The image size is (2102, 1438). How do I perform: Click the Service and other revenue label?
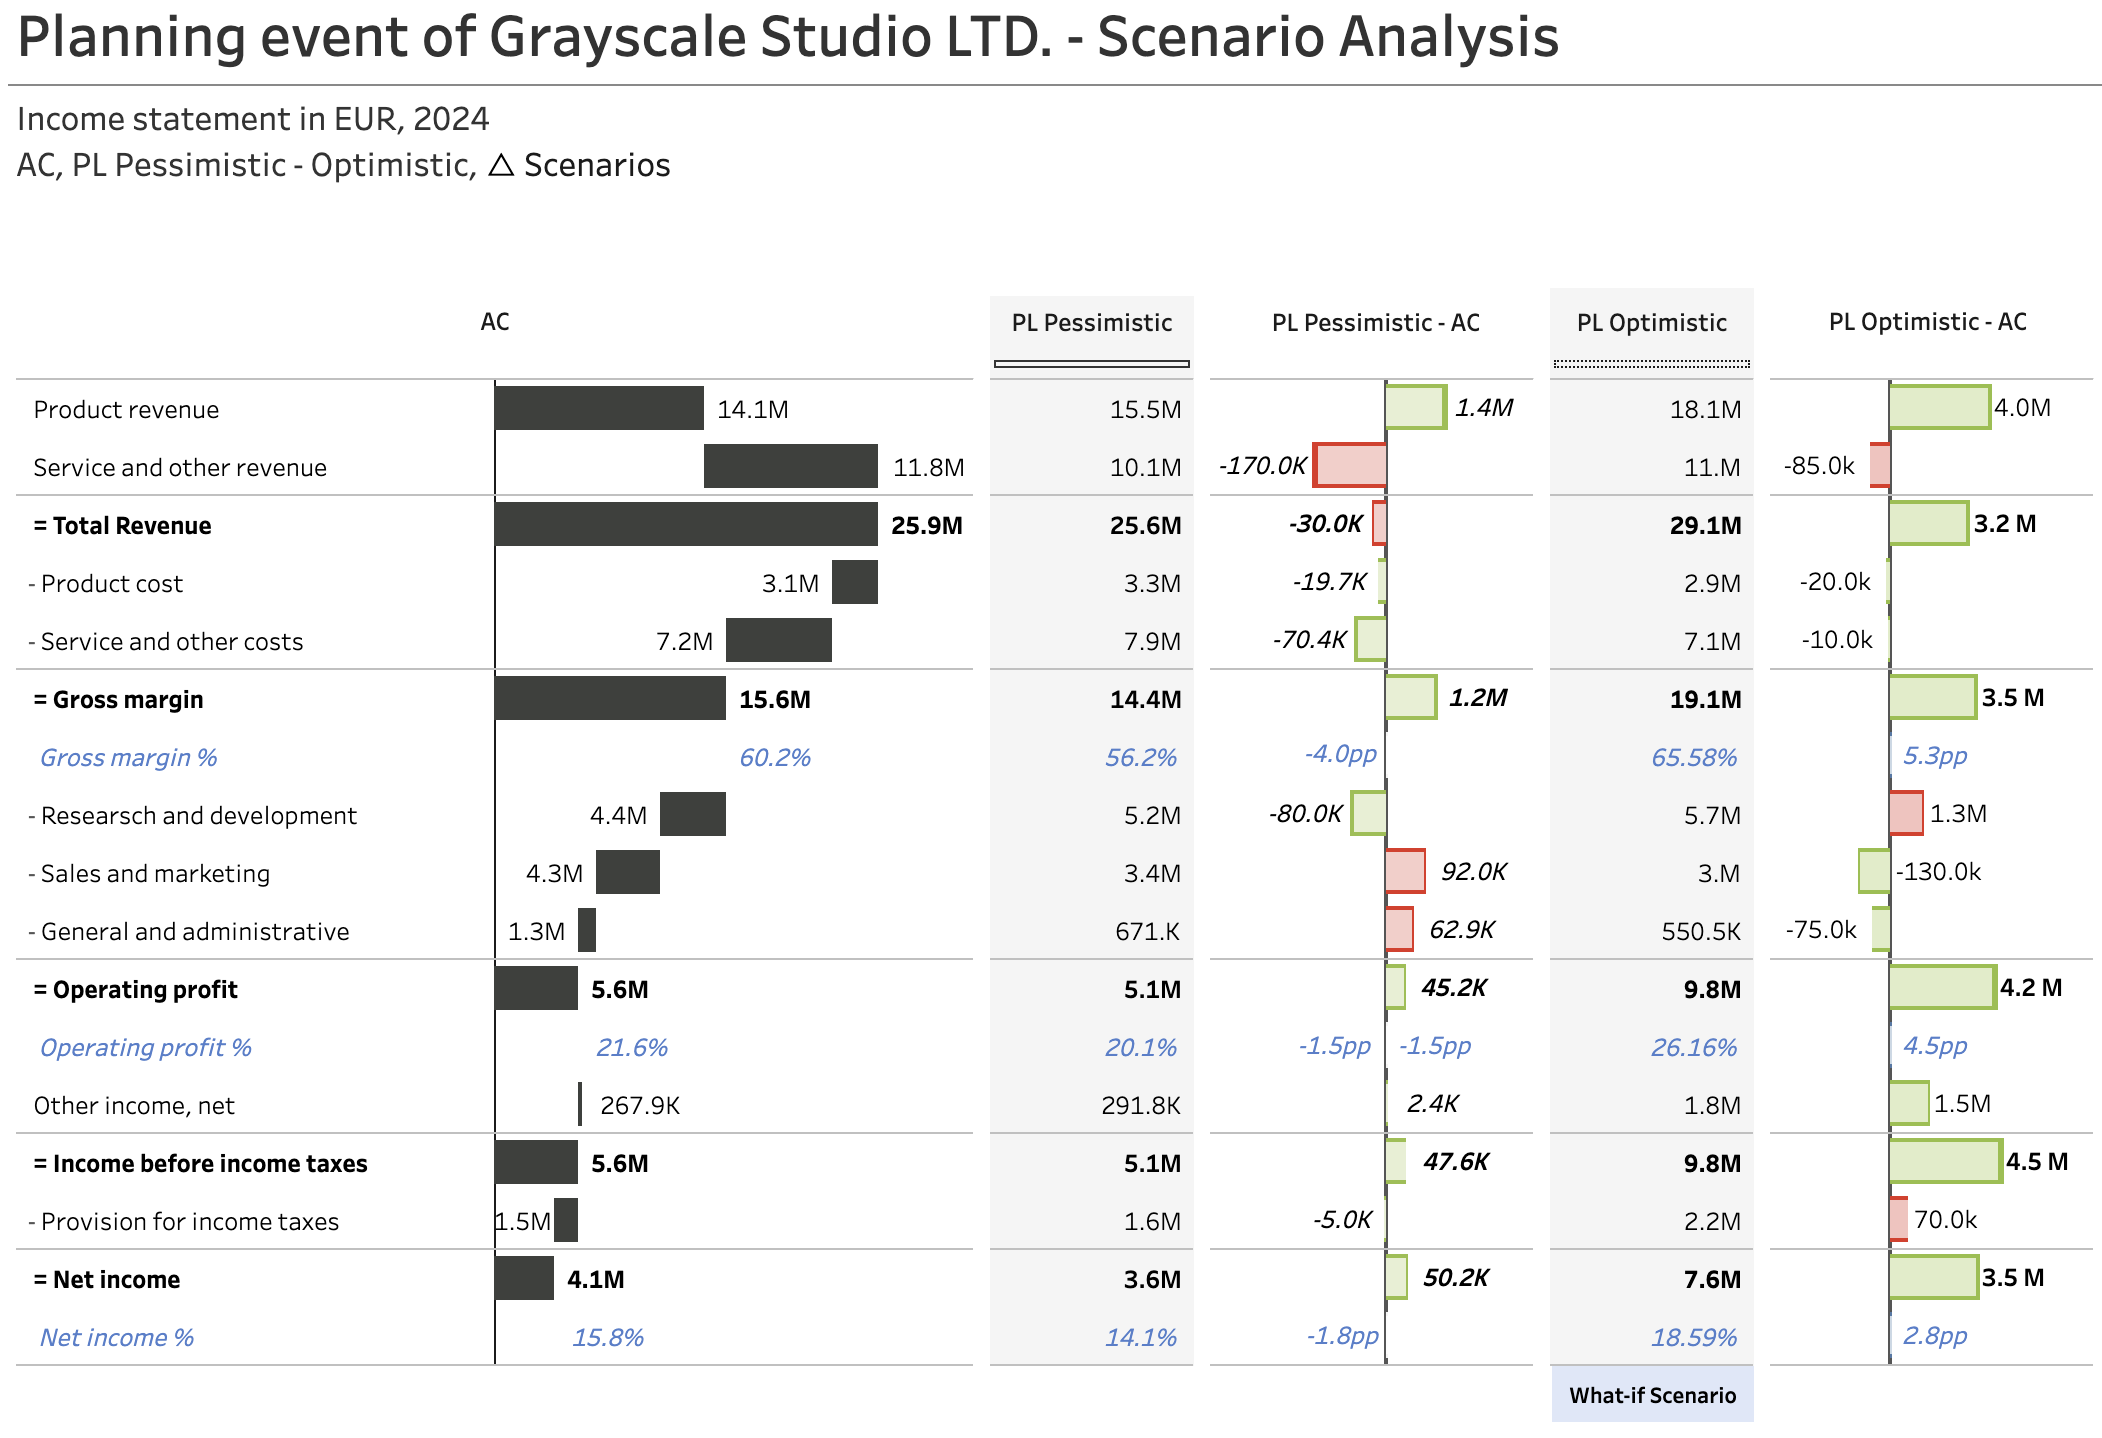click(180, 467)
